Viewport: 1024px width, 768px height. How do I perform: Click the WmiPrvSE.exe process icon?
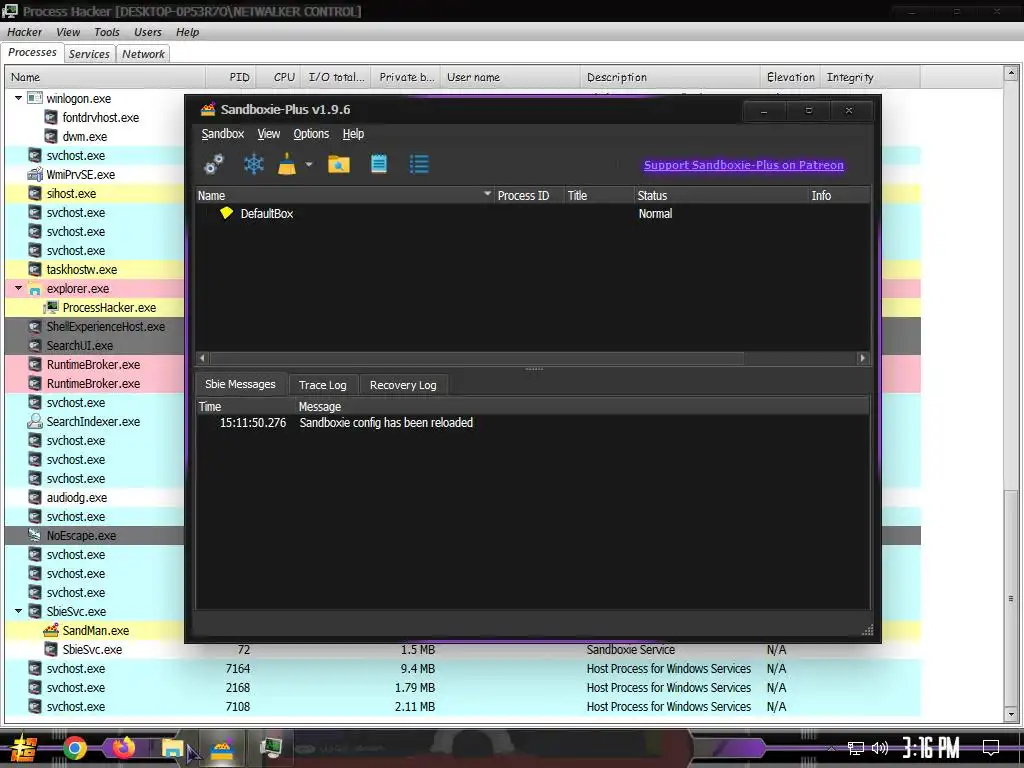coord(35,174)
